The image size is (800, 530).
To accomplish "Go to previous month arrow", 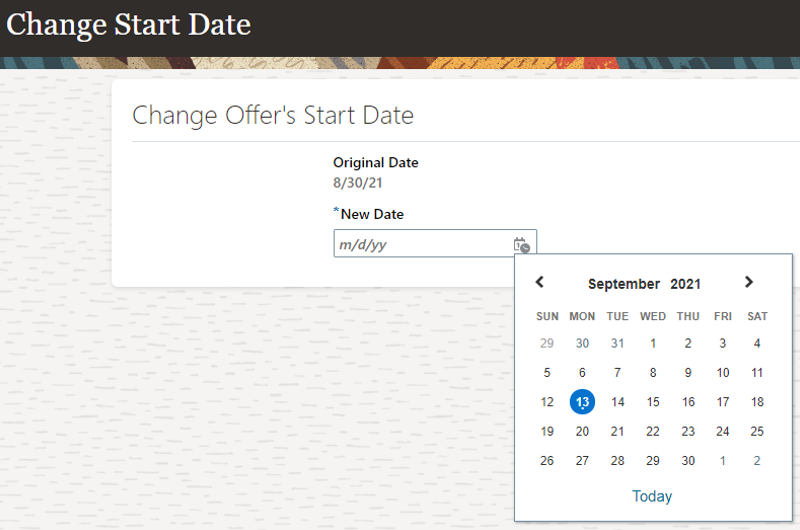I will click(x=540, y=283).
